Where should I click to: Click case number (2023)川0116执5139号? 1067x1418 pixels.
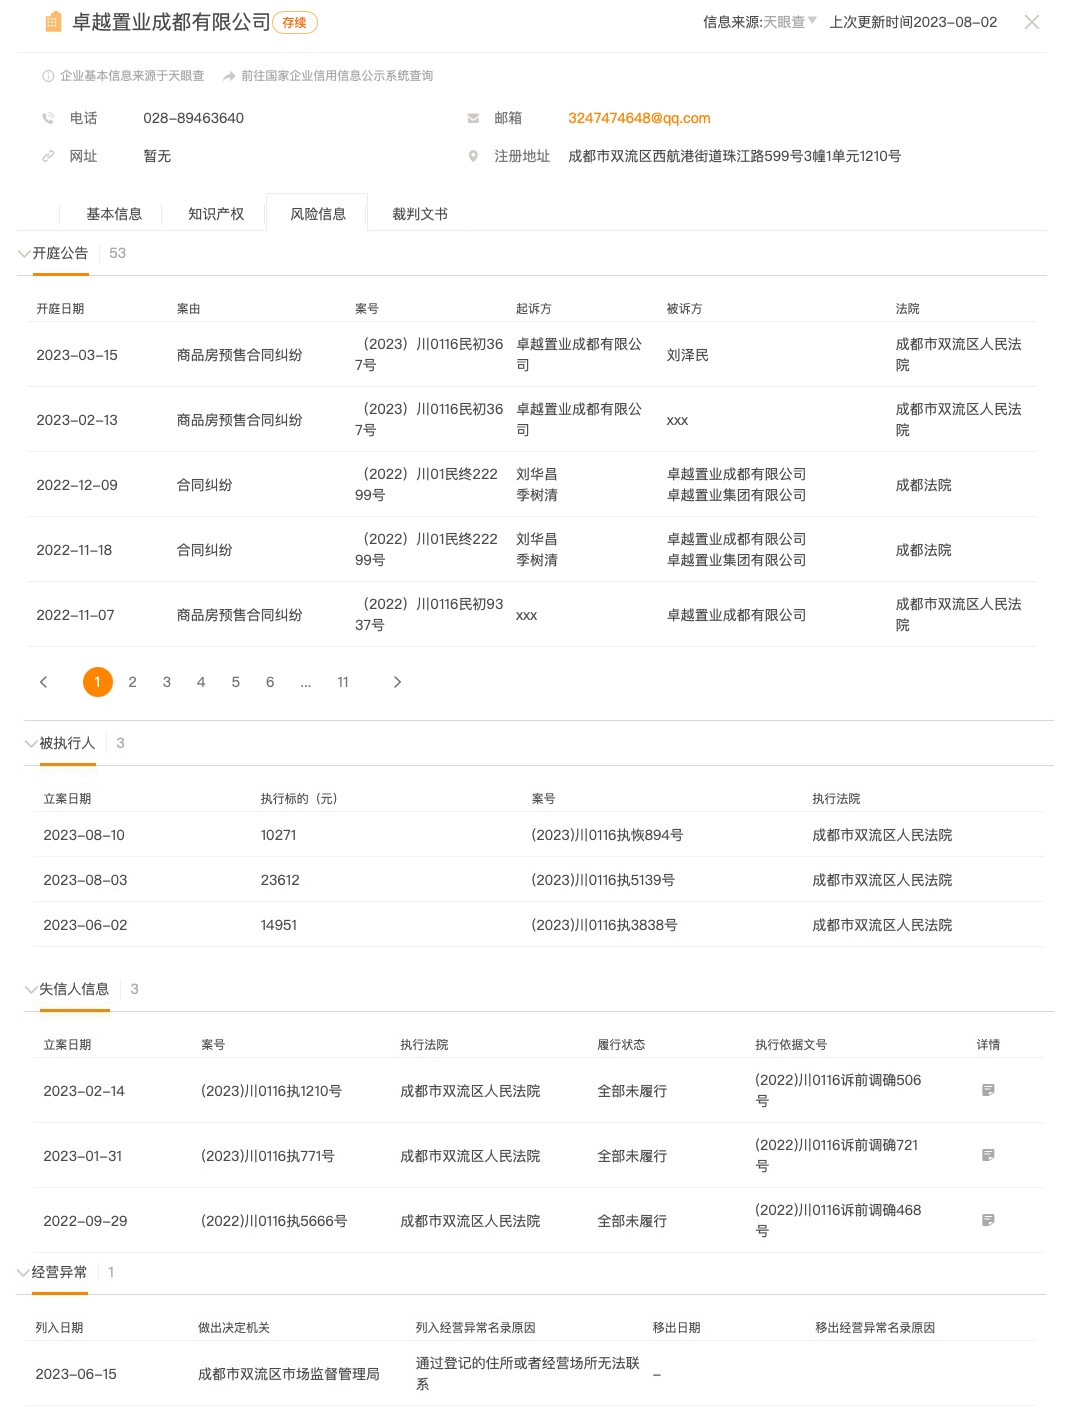603,880
